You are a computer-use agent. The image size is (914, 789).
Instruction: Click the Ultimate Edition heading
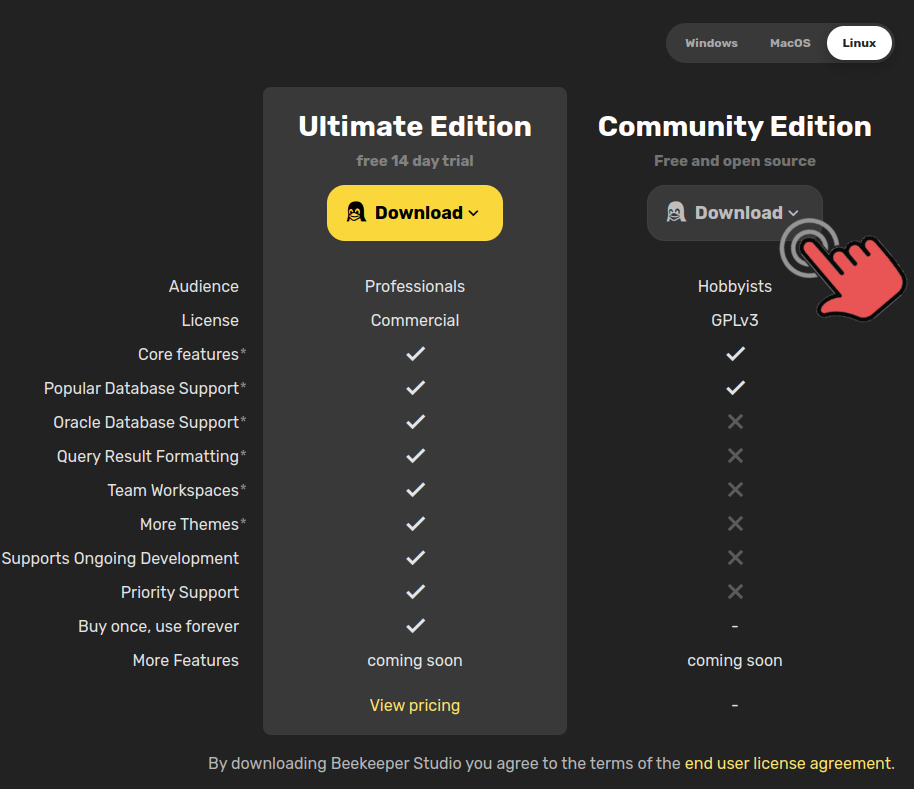414,126
